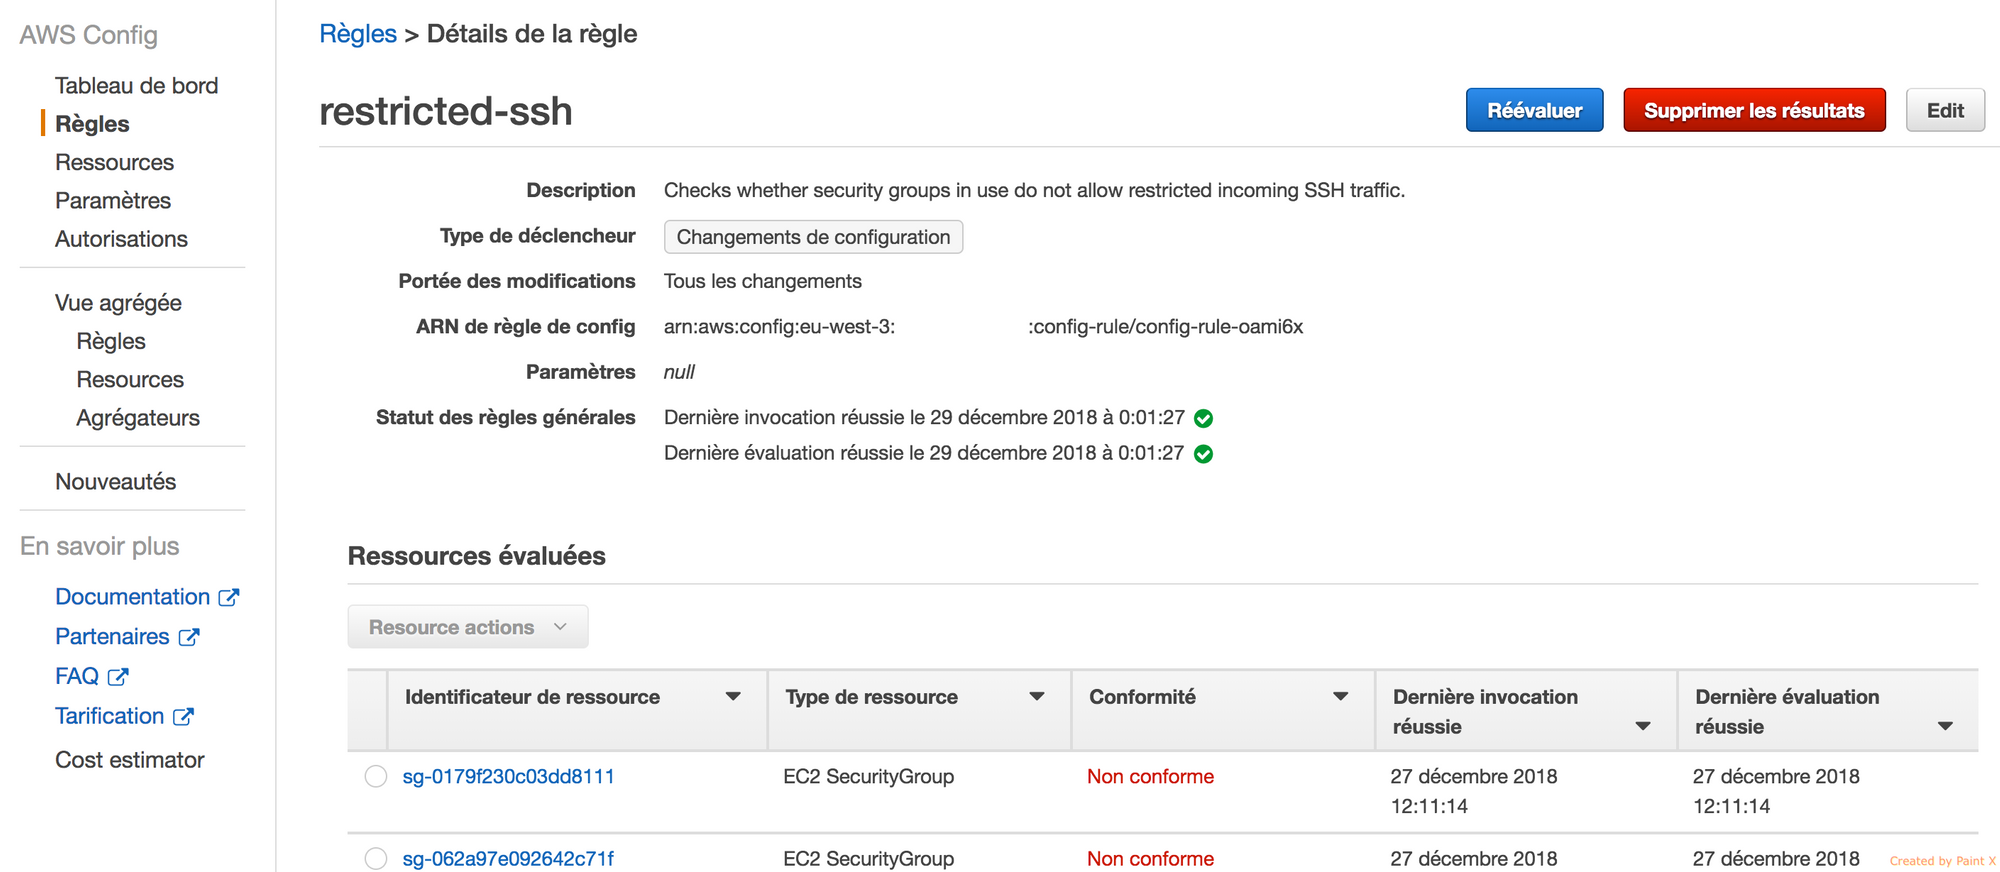The image size is (2000, 872).
Task: Open Conformité column filter arrow
Action: (x=1341, y=697)
